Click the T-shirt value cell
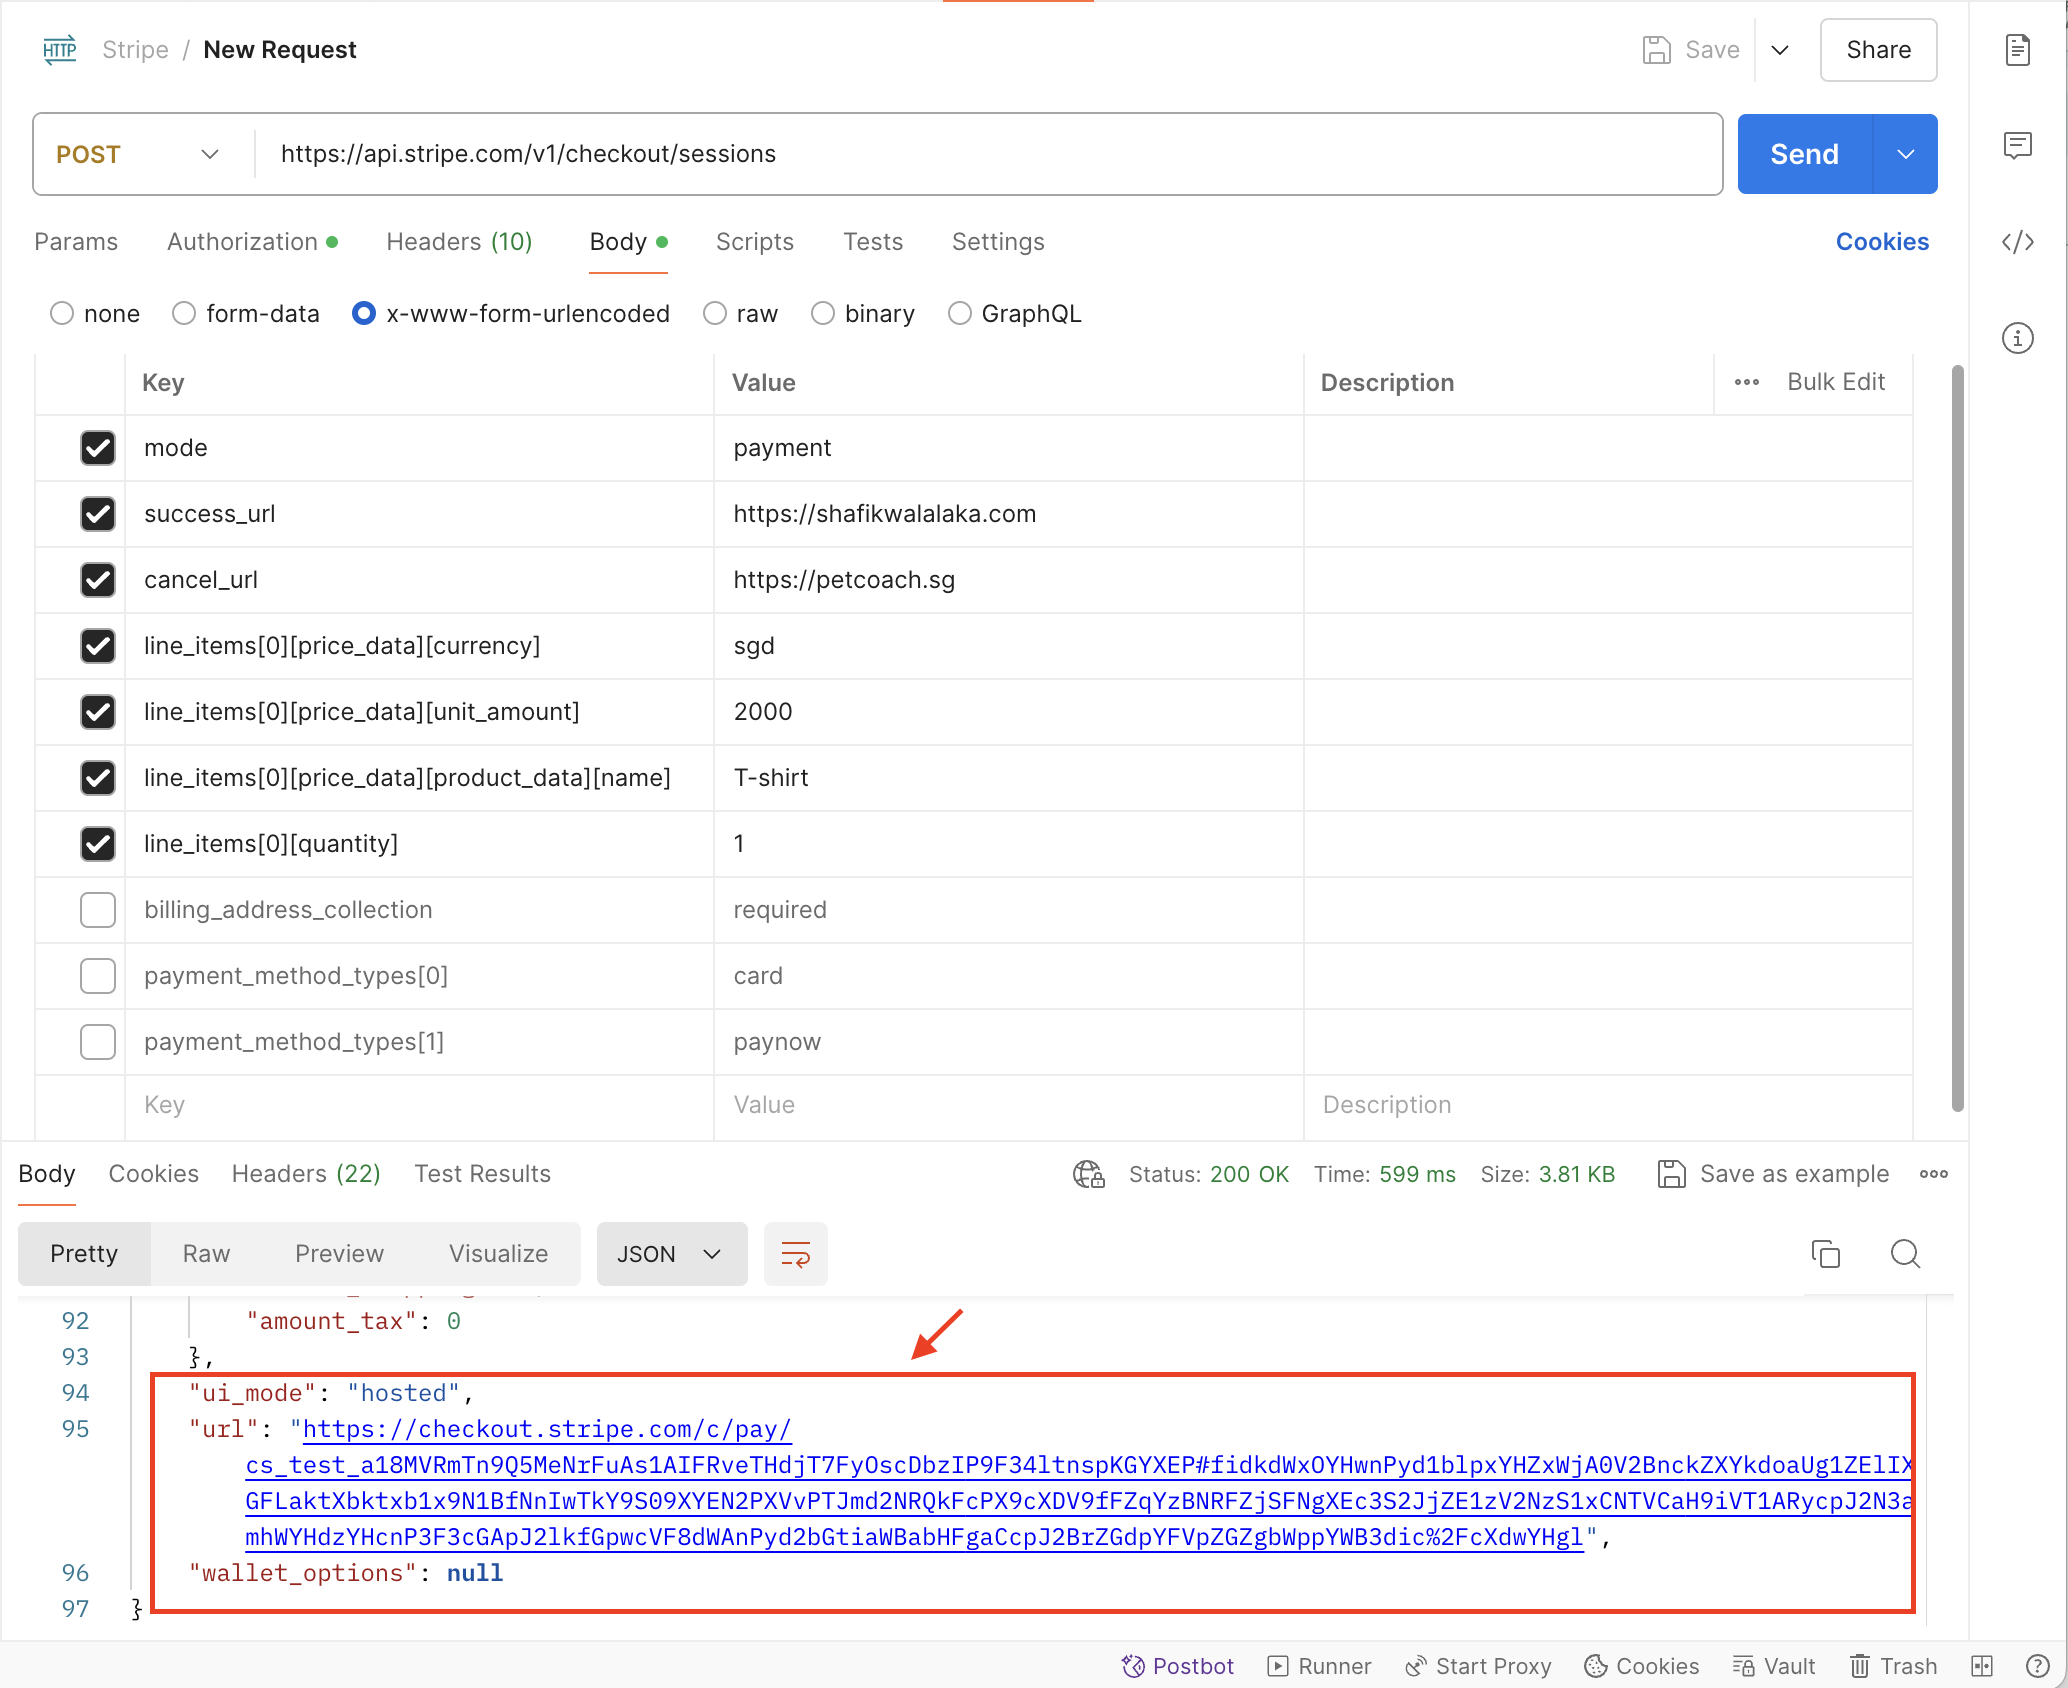Viewport: 2068px width, 1688px height. [x=1008, y=778]
